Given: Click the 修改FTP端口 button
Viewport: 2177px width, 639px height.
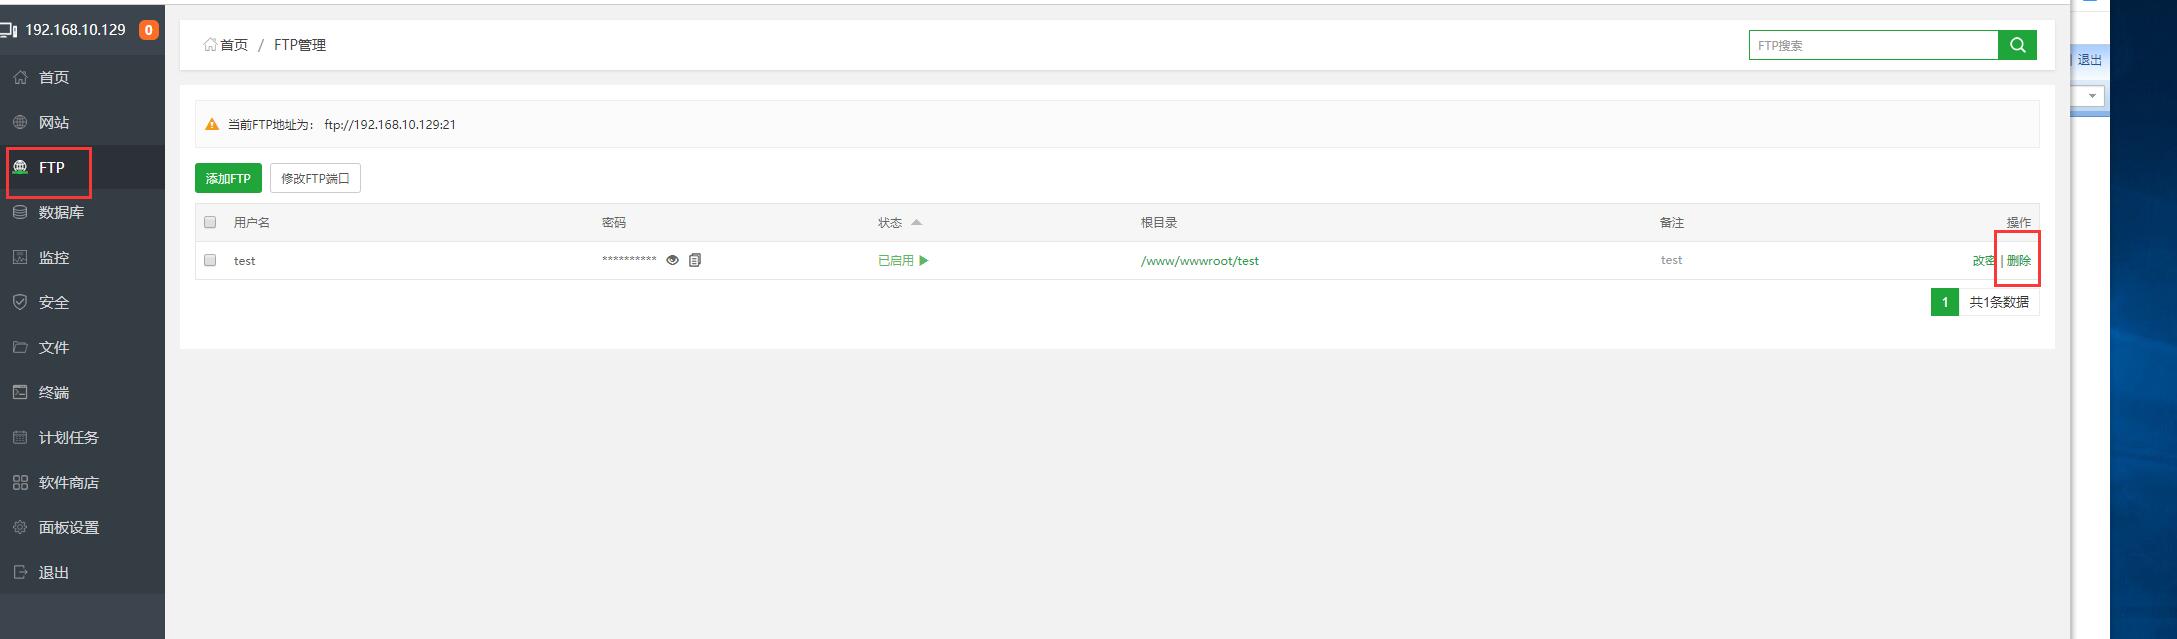Looking at the screenshot, I should tap(315, 178).
